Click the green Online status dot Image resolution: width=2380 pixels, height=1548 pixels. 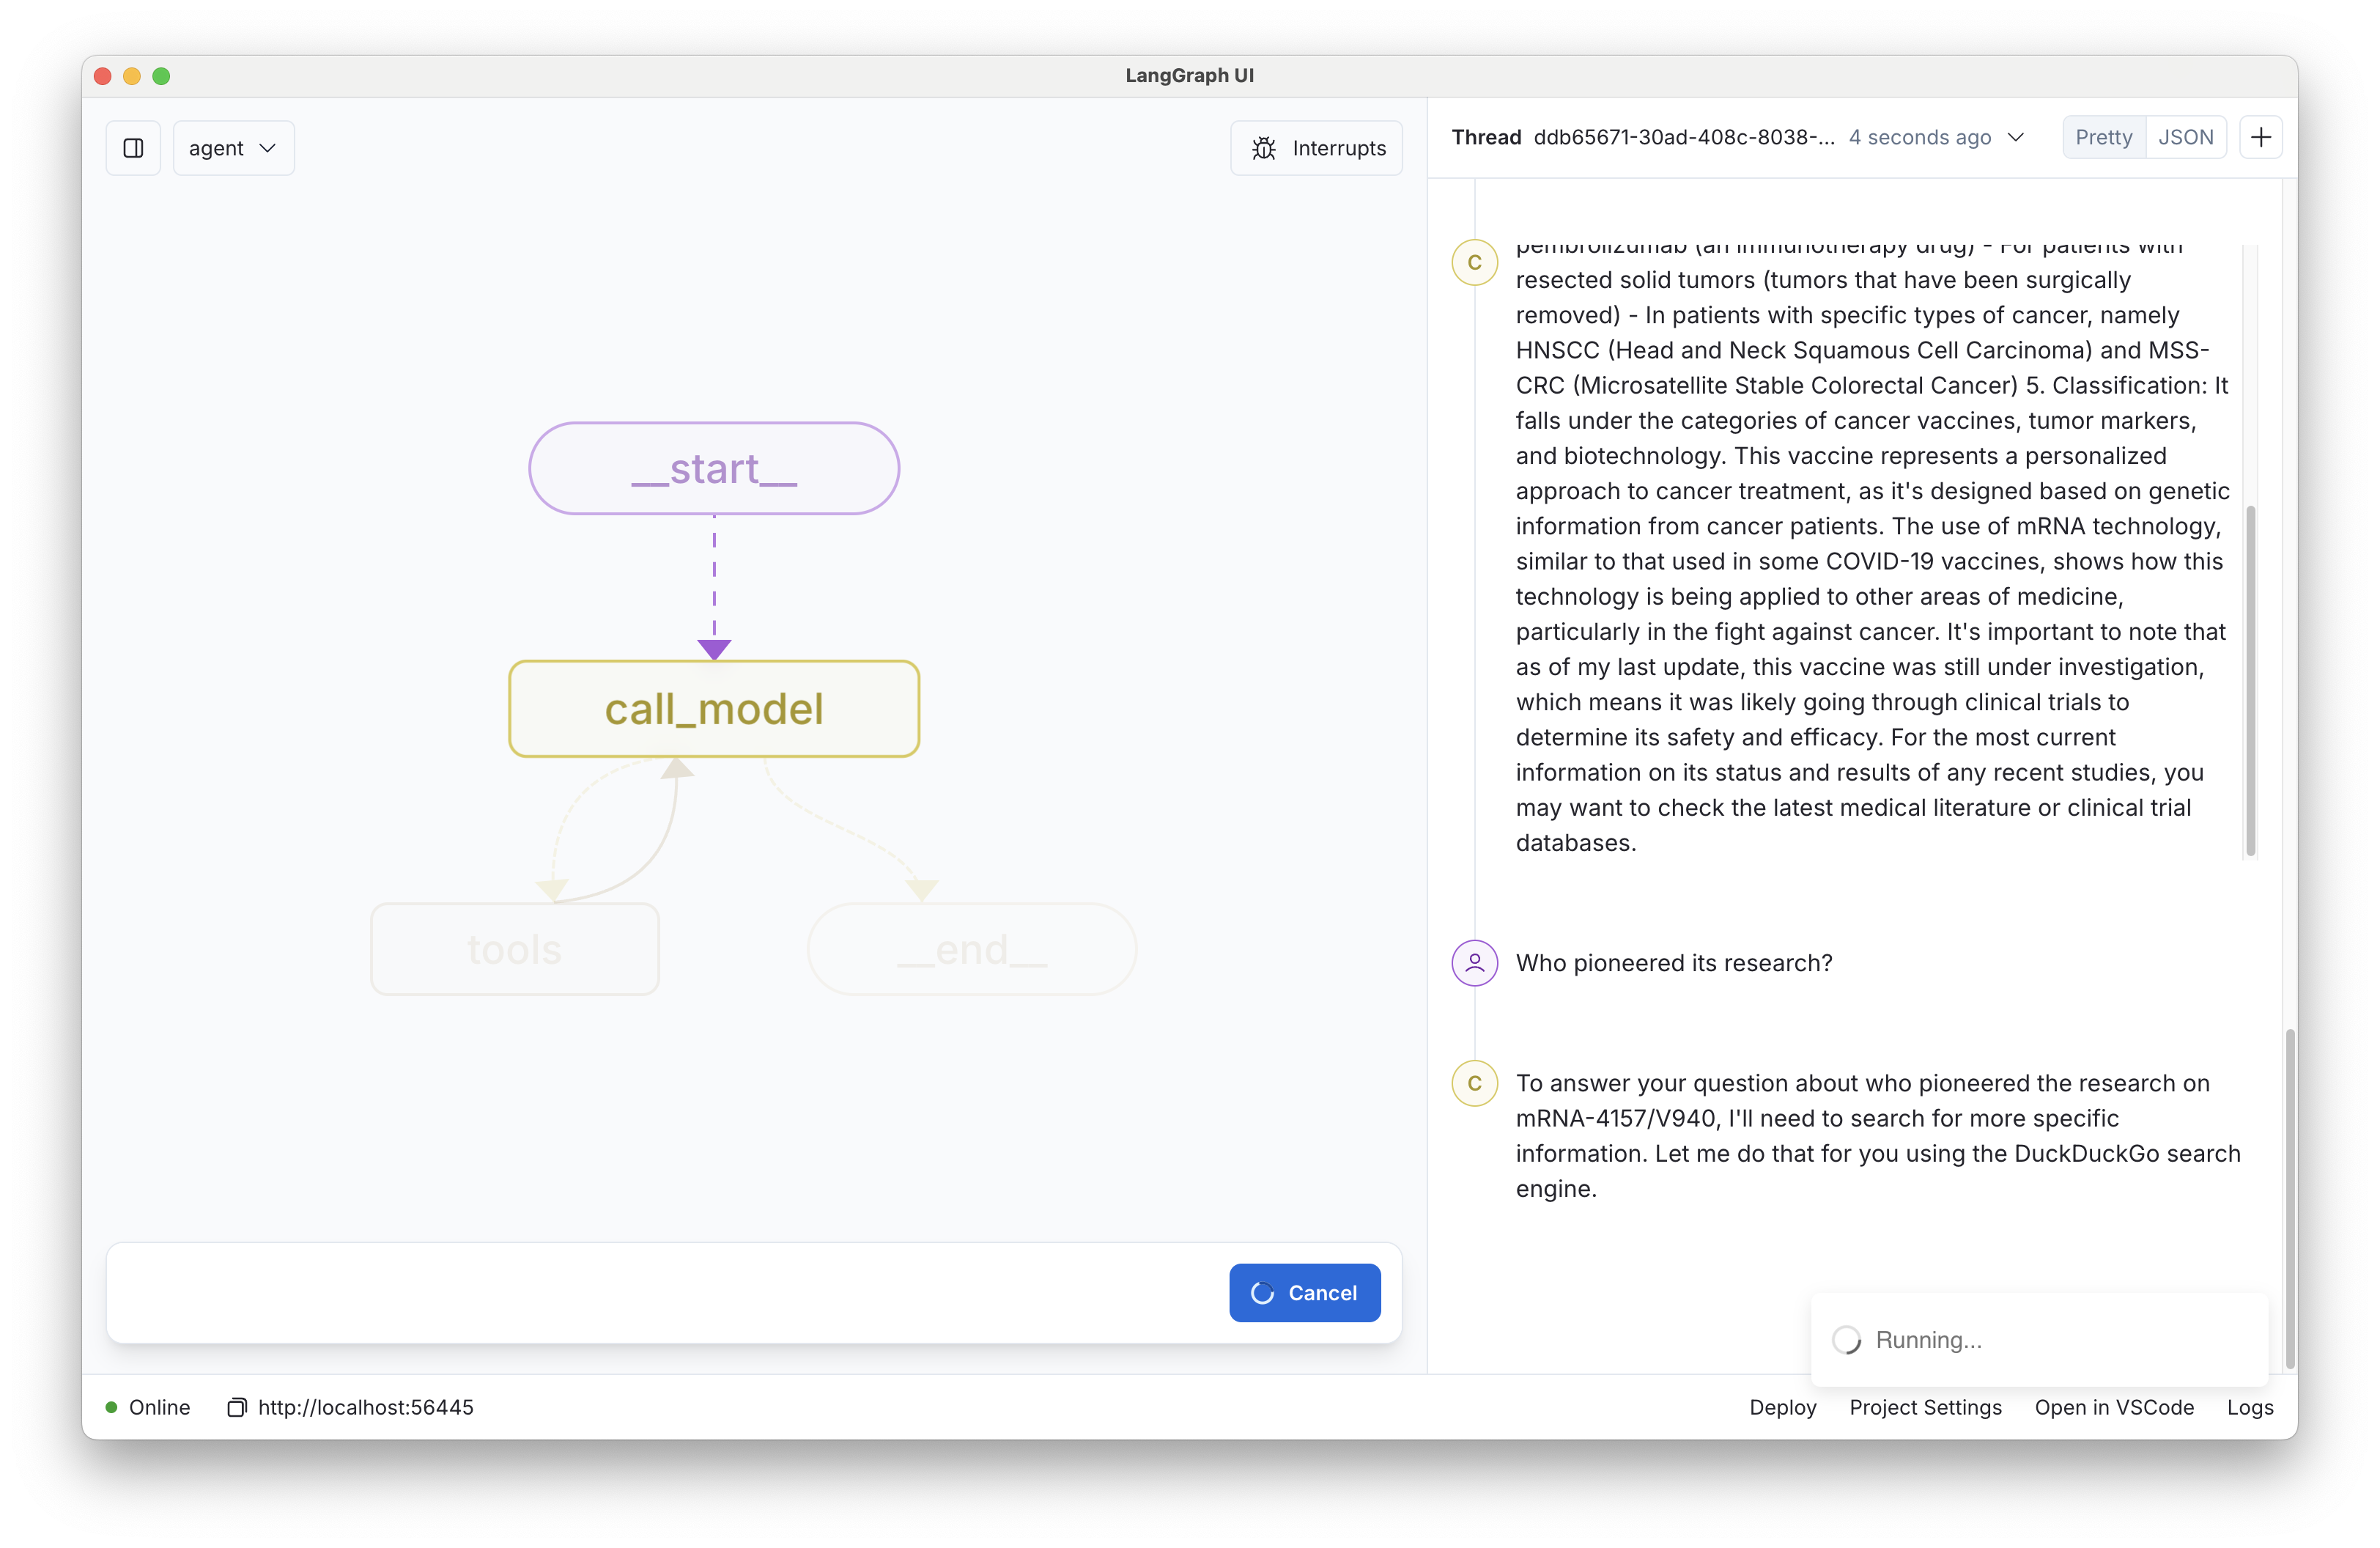coord(113,1407)
